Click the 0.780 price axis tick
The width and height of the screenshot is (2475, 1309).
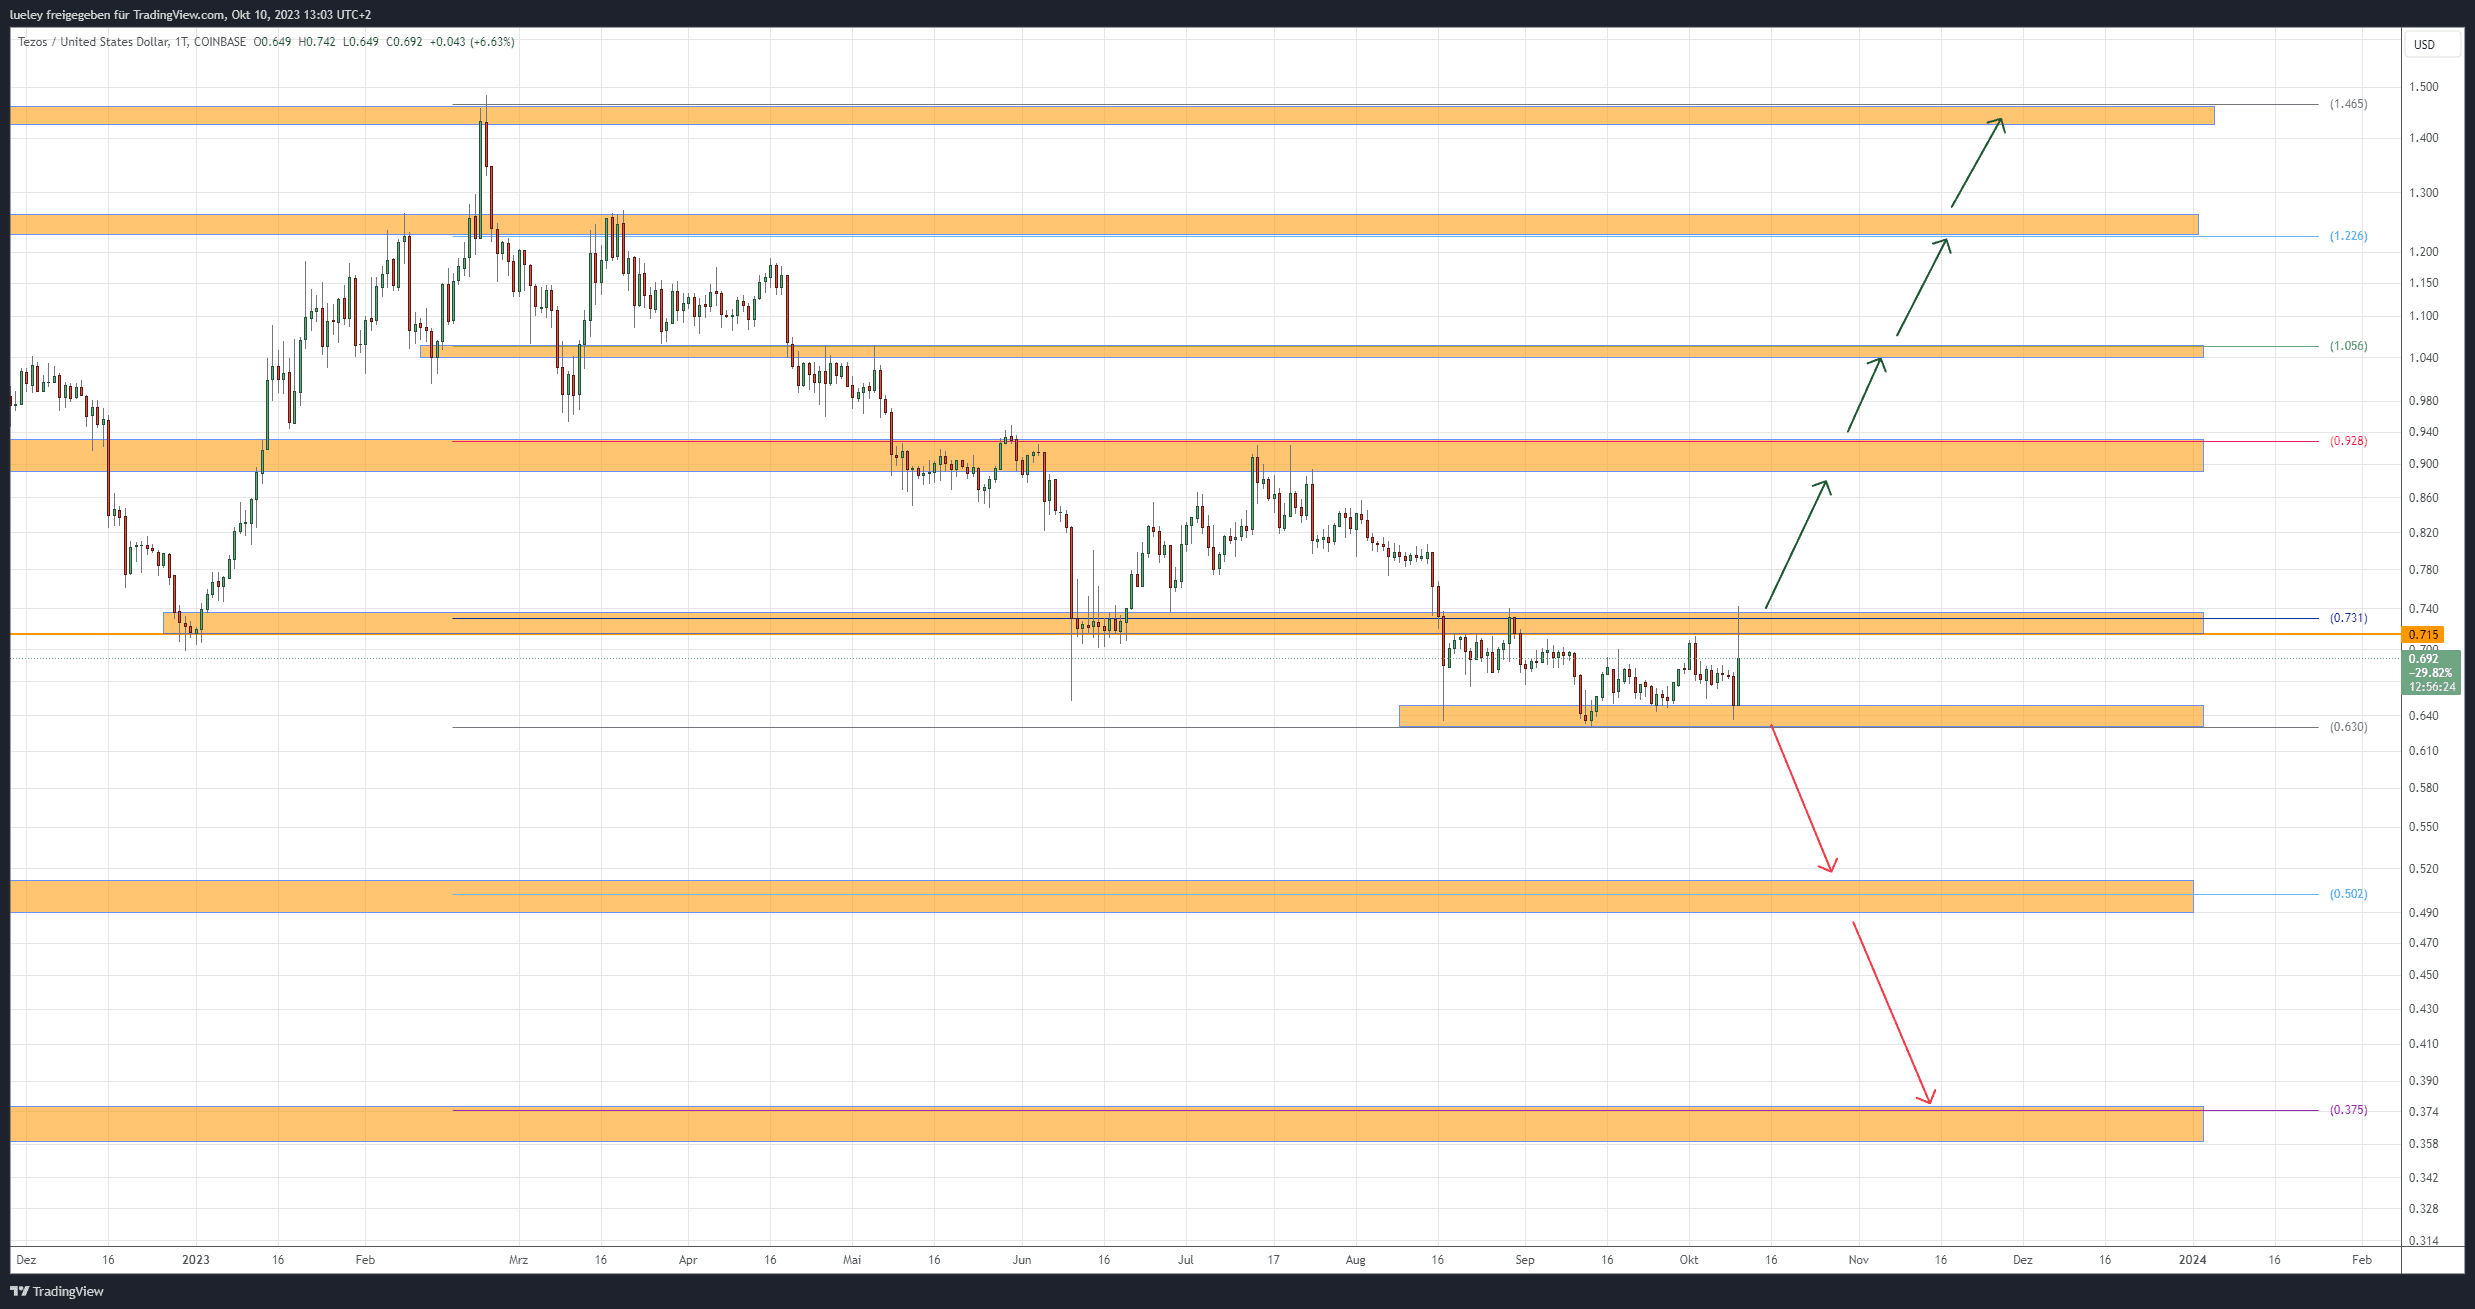click(x=2423, y=570)
